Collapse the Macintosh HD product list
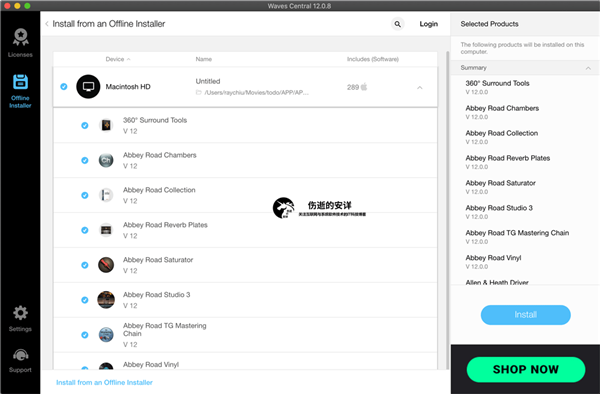This screenshot has height=394, width=600. coord(420,88)
